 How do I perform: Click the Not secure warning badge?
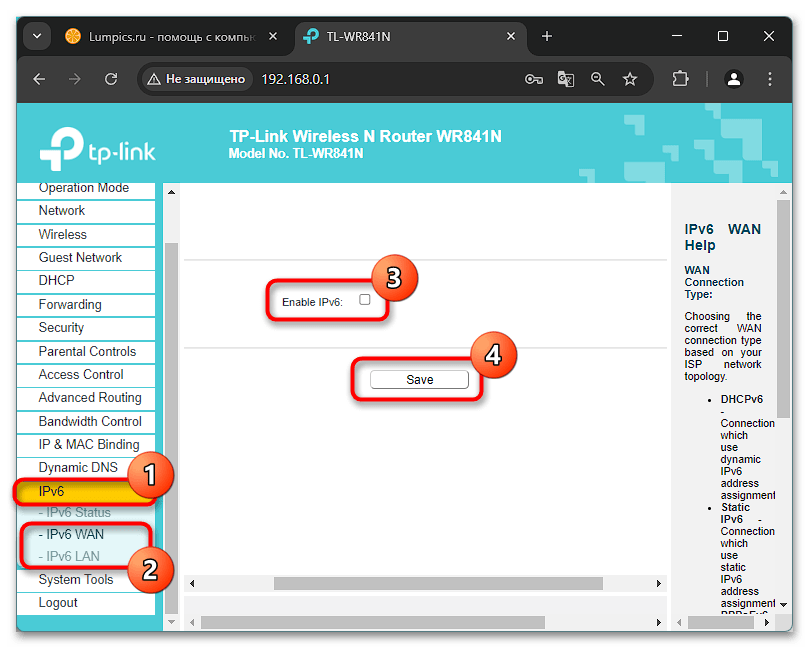(197, 79)
